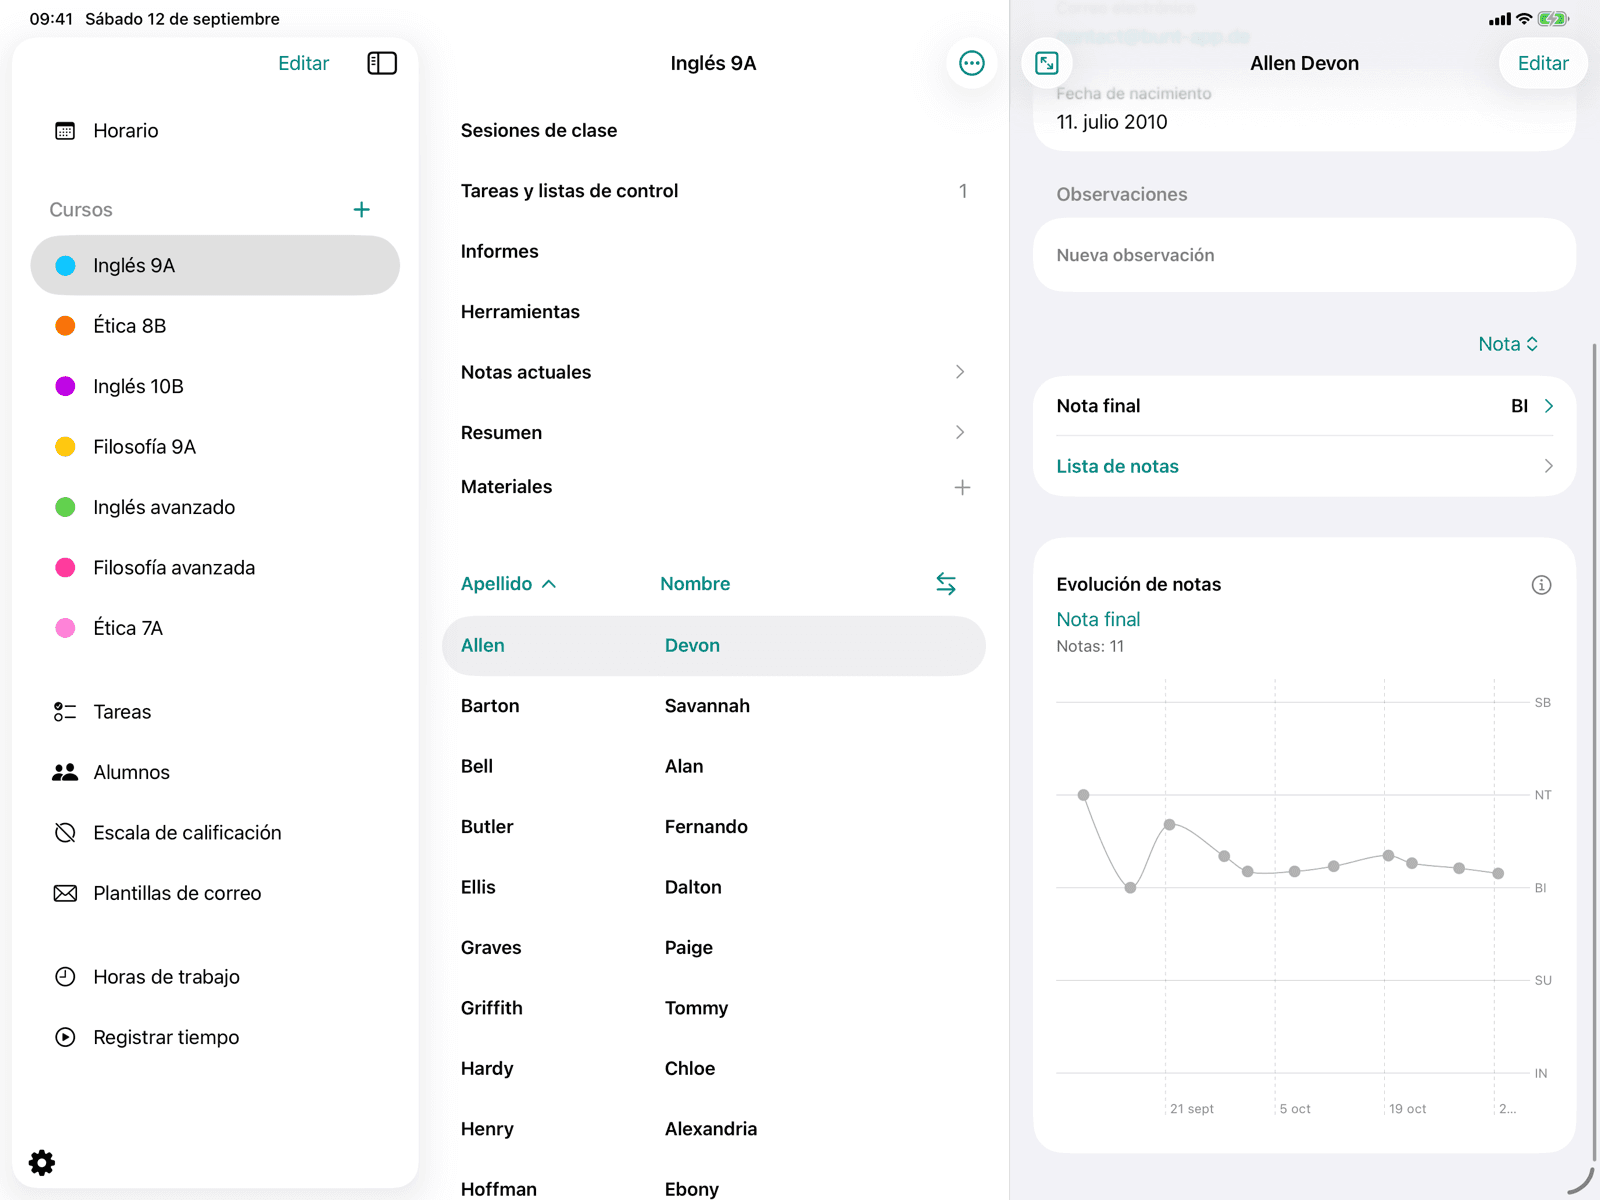Click Nueva observación field
1600x1200 pixels.
[x=1304, y=255]
